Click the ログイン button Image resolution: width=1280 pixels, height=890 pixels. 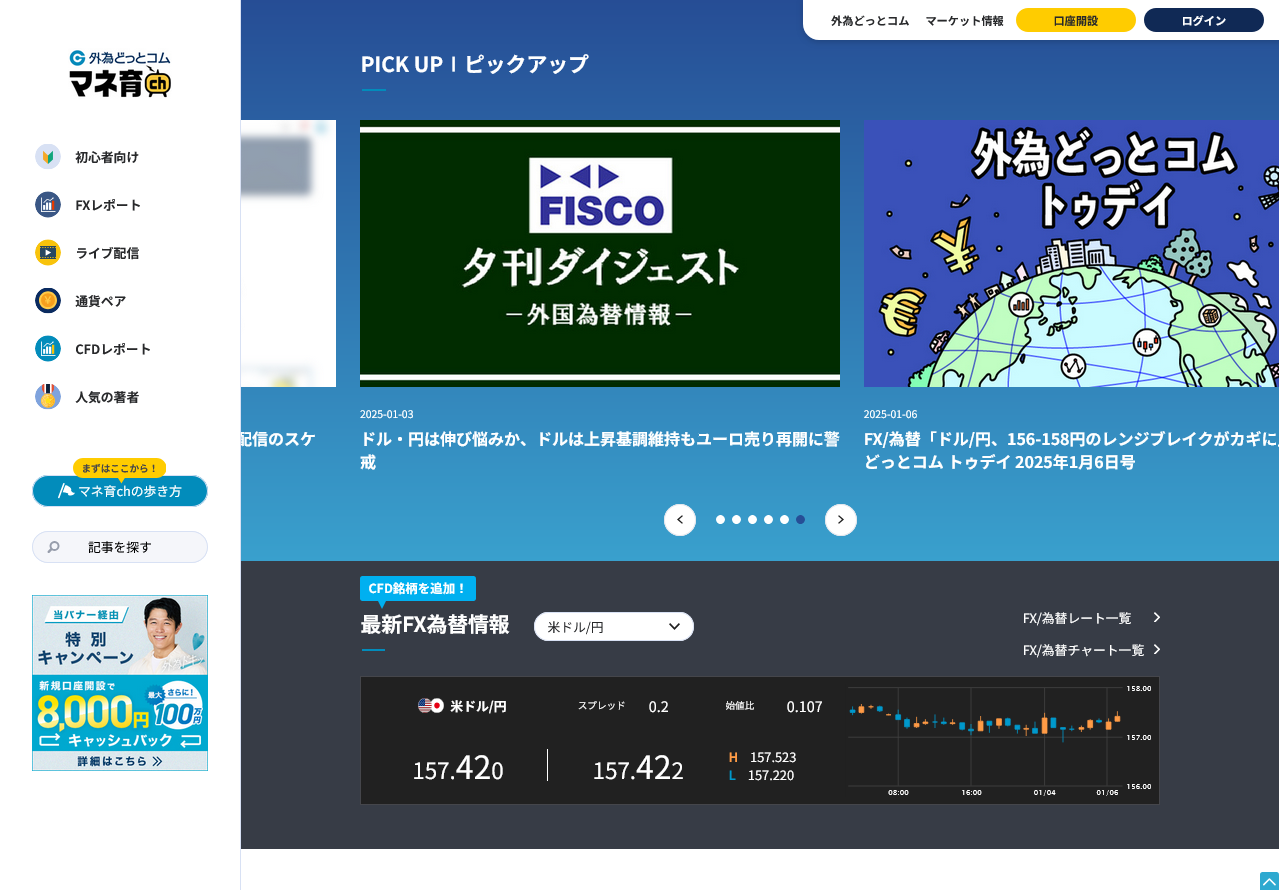pyautogui.click(x=1204, y=20)
